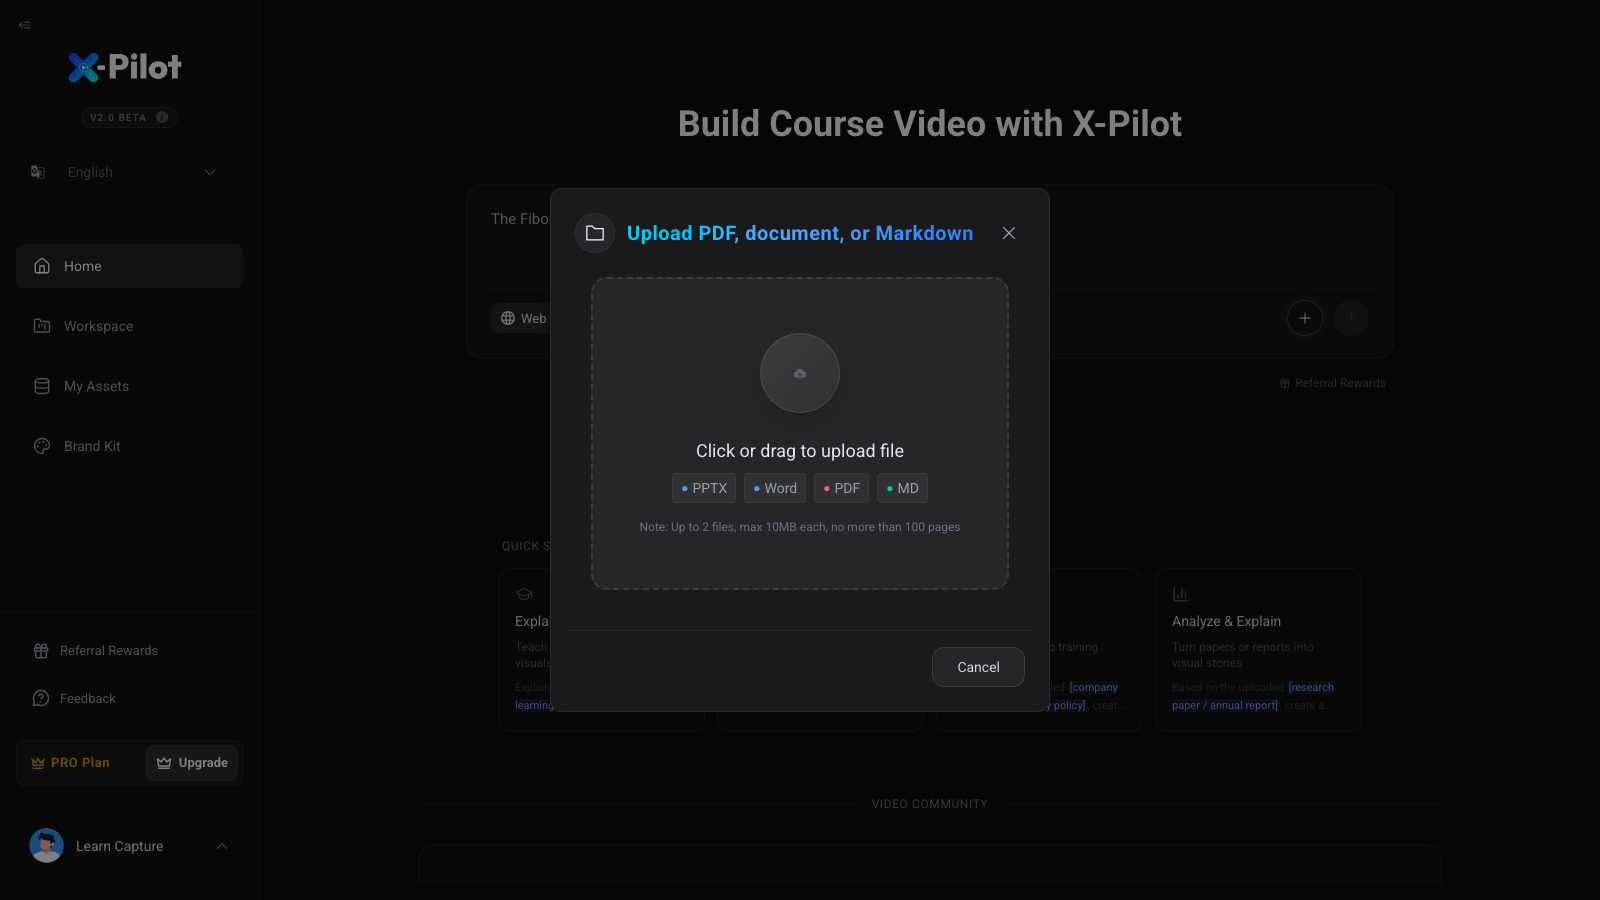Click the folder icon in the upload dialog header
Viewport: 1600px width, 900px height.
point(595,233)
